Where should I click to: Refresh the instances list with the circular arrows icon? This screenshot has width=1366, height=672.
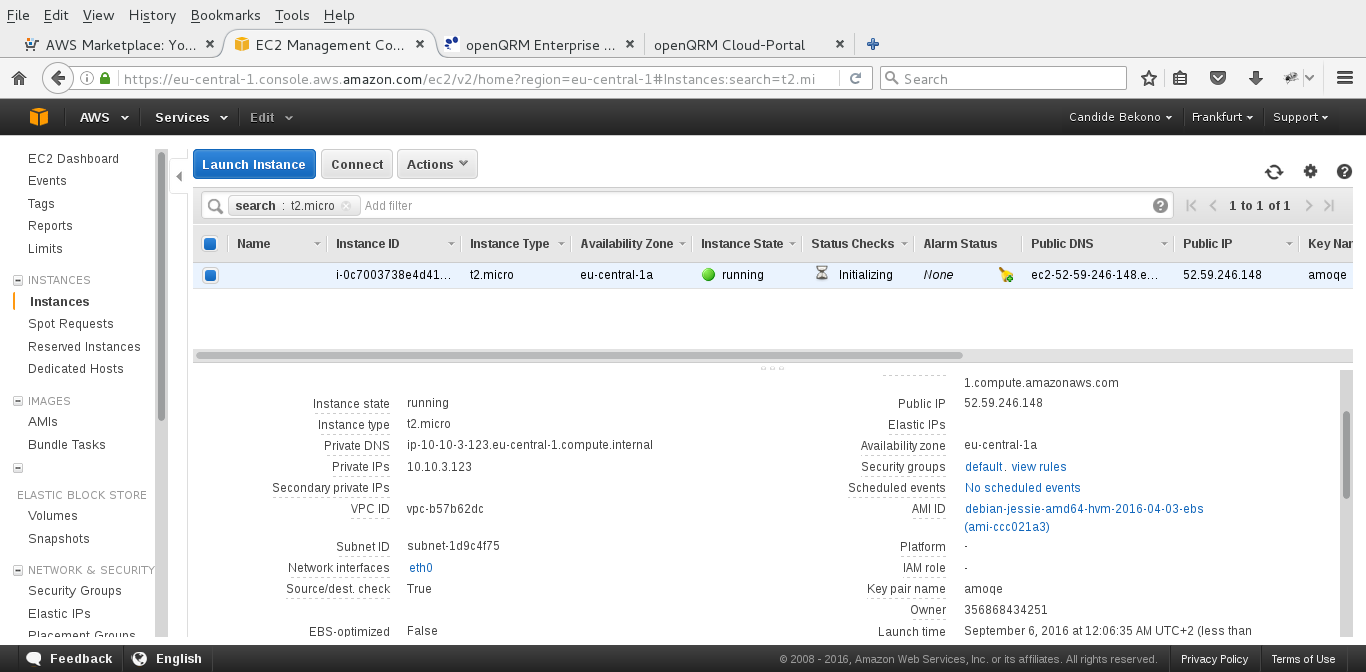1274,172
